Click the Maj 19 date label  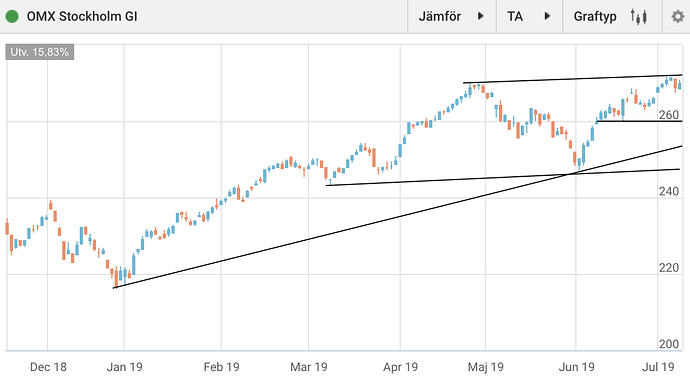(485, 367)
